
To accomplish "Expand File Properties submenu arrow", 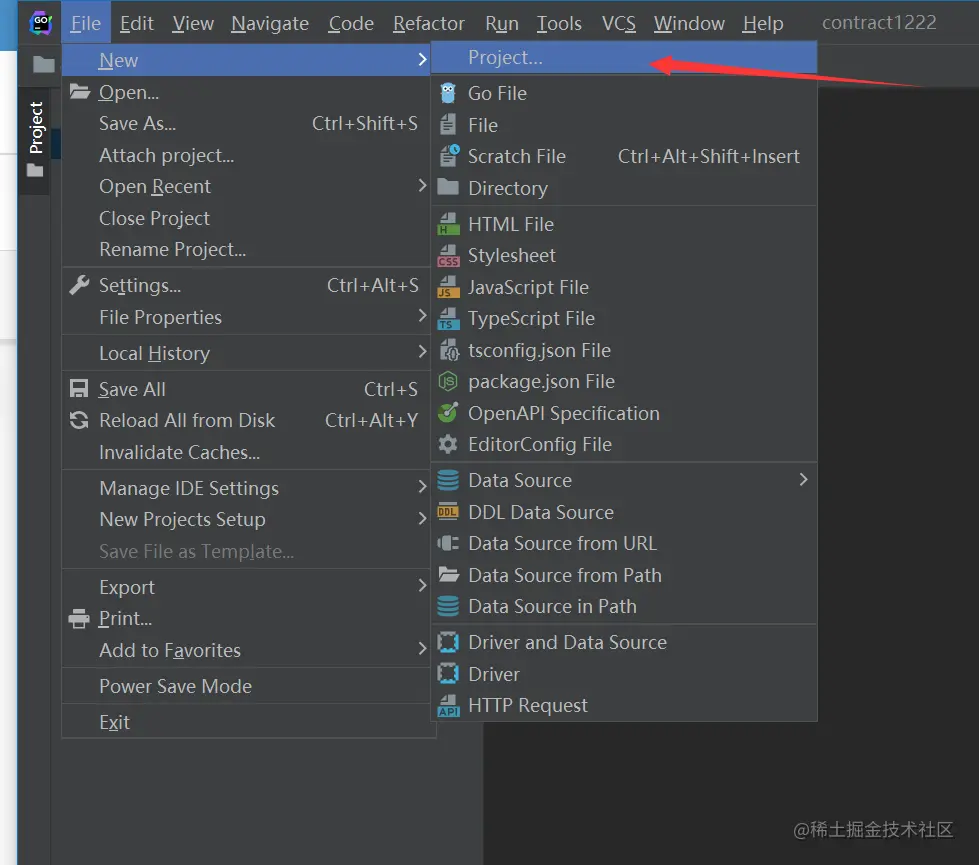I will point(422,316).
